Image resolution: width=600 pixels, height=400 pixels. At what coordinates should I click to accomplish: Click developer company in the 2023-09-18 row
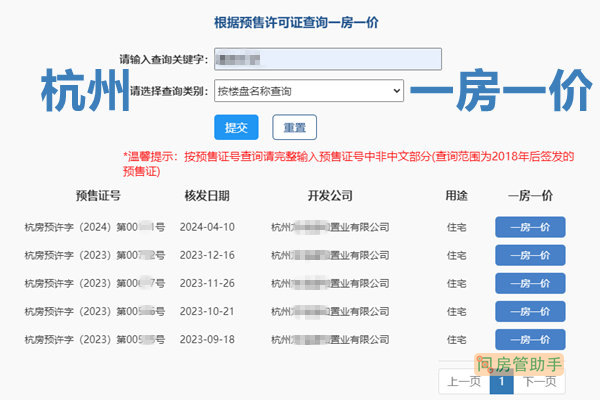point(330,340)
